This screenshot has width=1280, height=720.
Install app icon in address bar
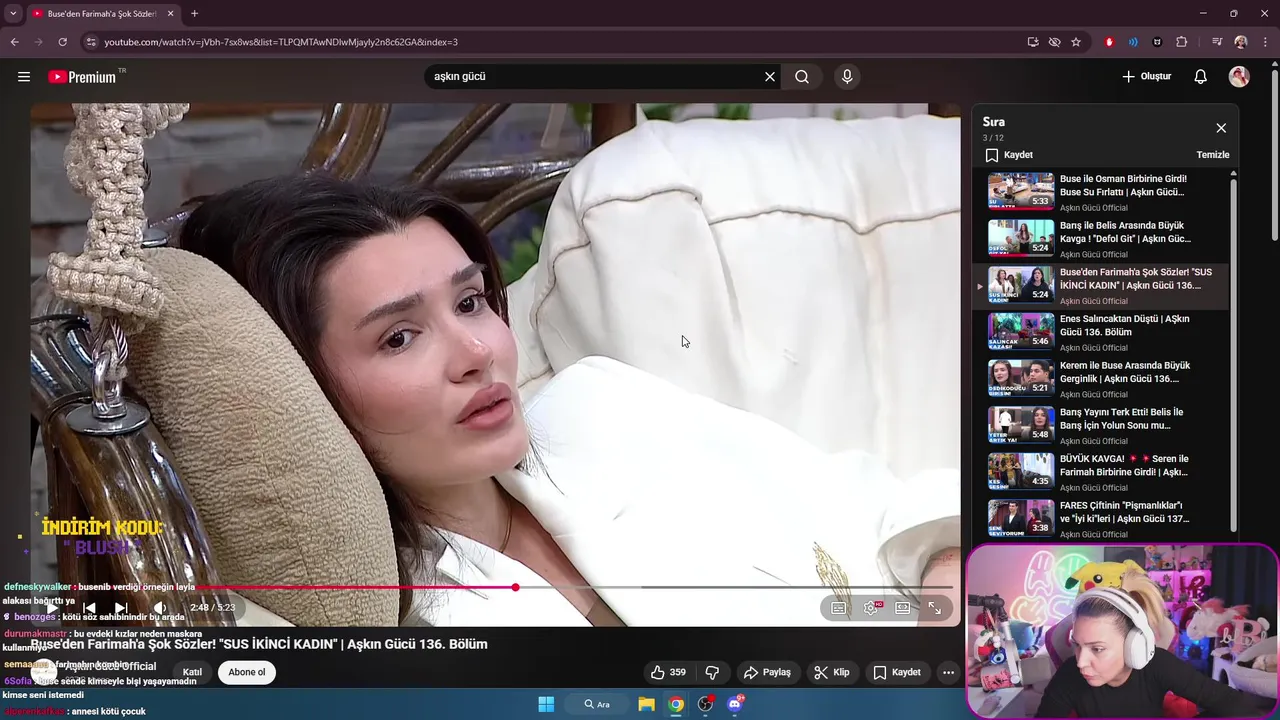1032,42
